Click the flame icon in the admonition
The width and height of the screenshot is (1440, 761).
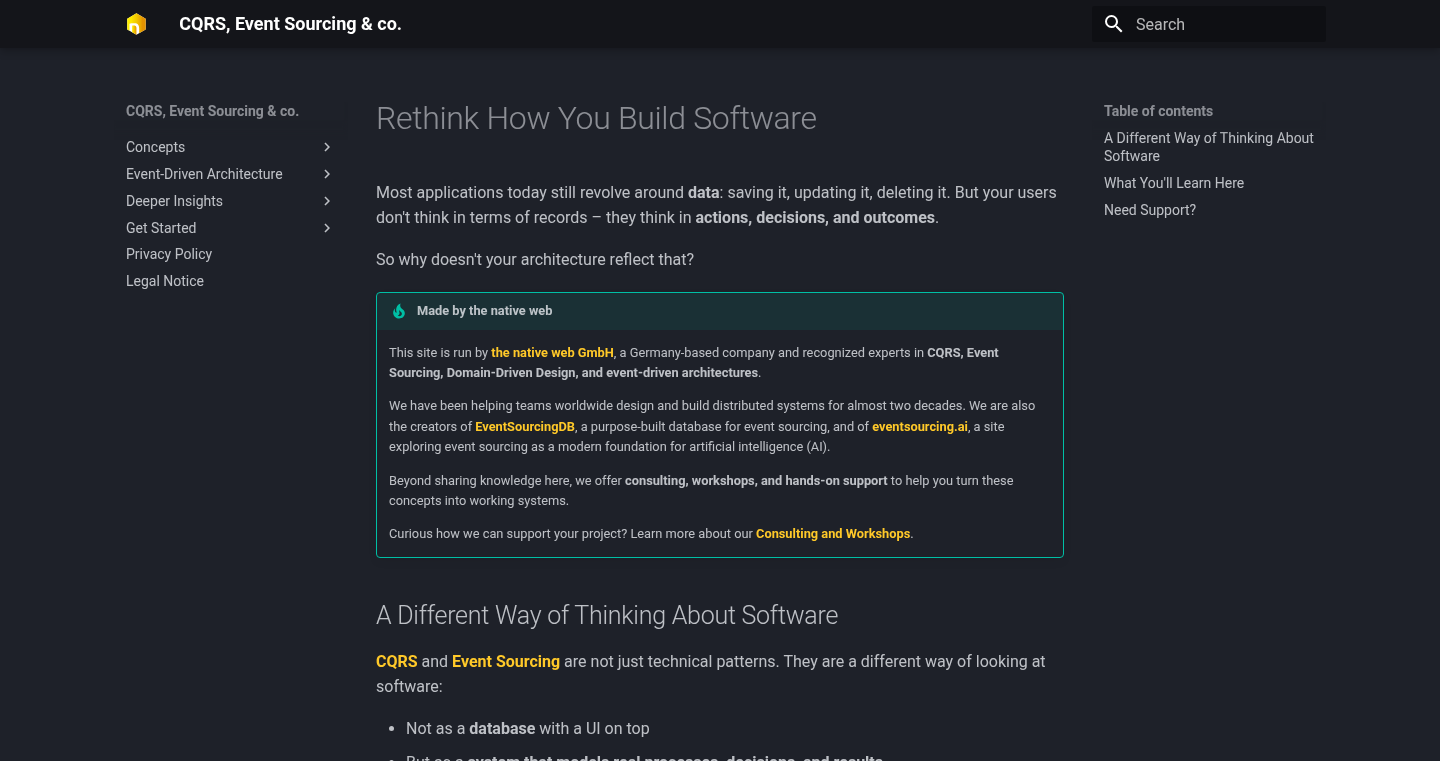[x=399, y=311]
